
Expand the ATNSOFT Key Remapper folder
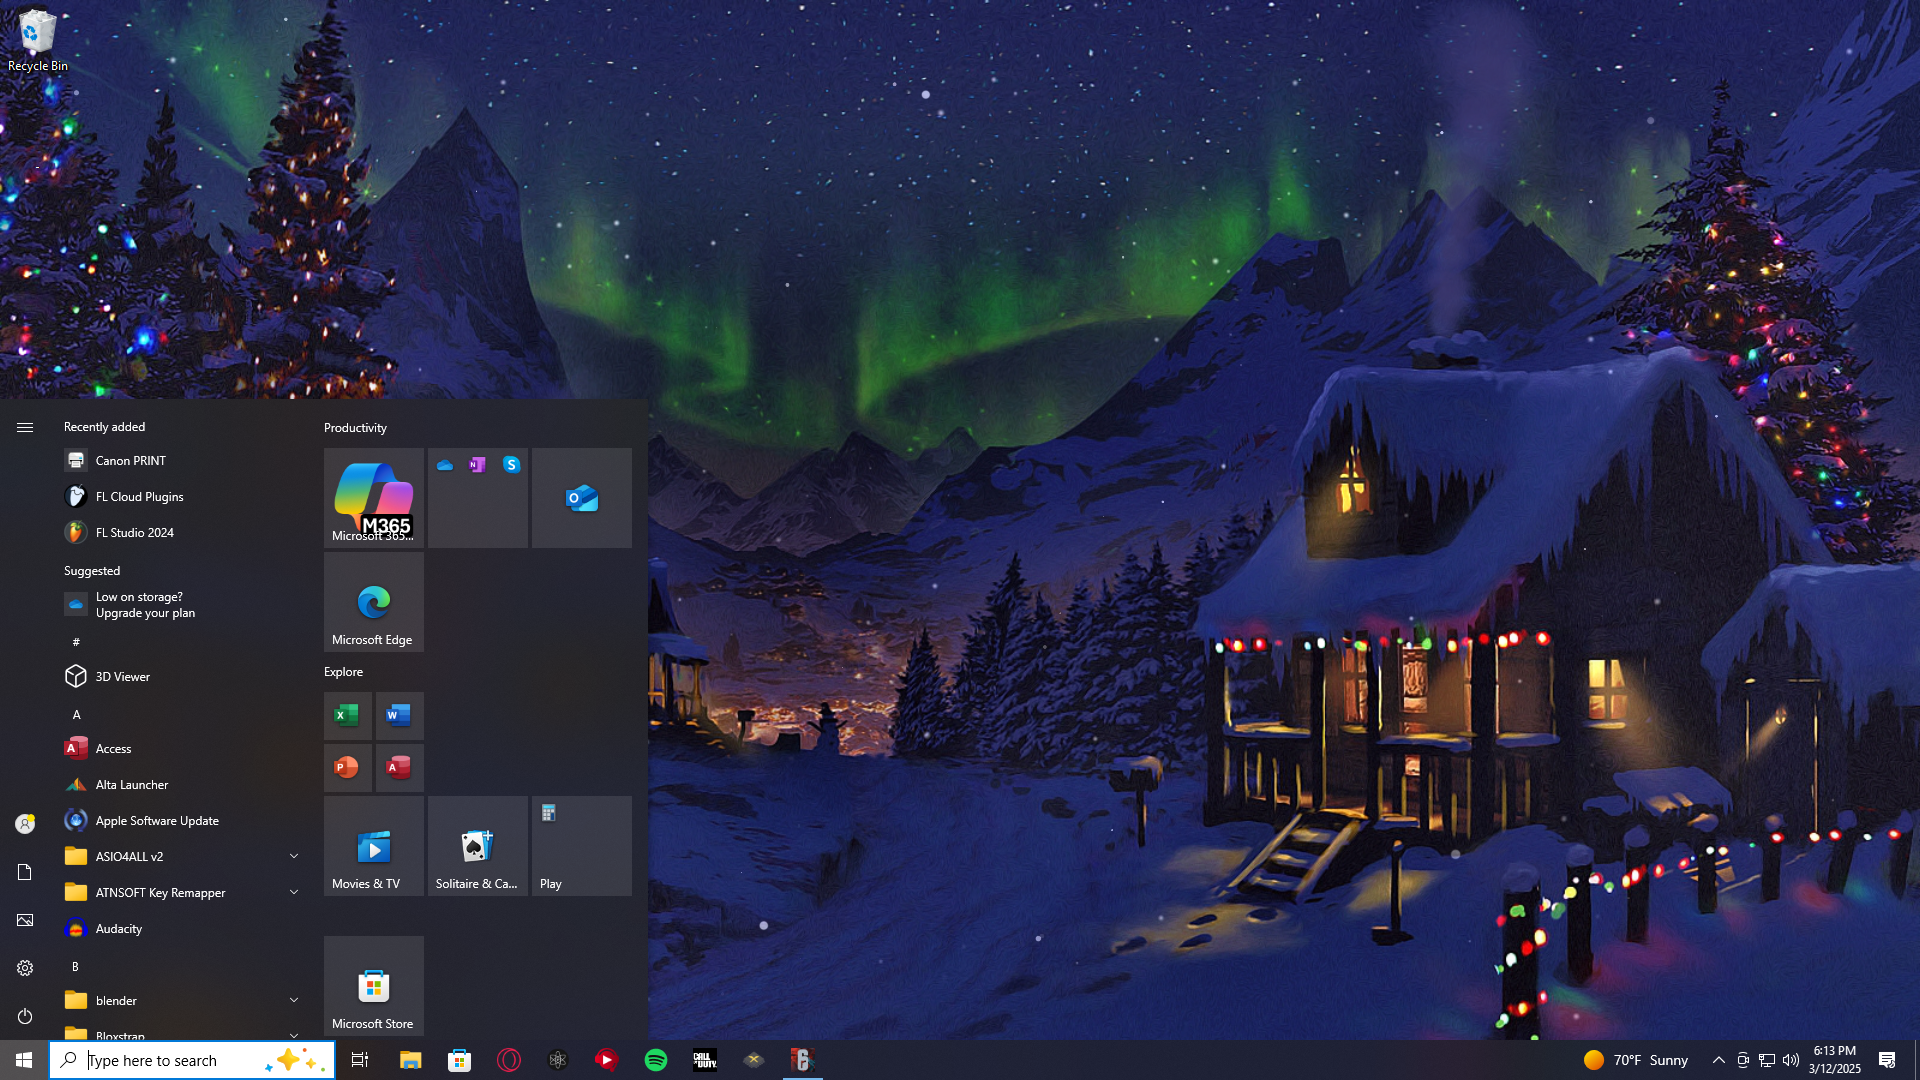(x=294, y=892)
